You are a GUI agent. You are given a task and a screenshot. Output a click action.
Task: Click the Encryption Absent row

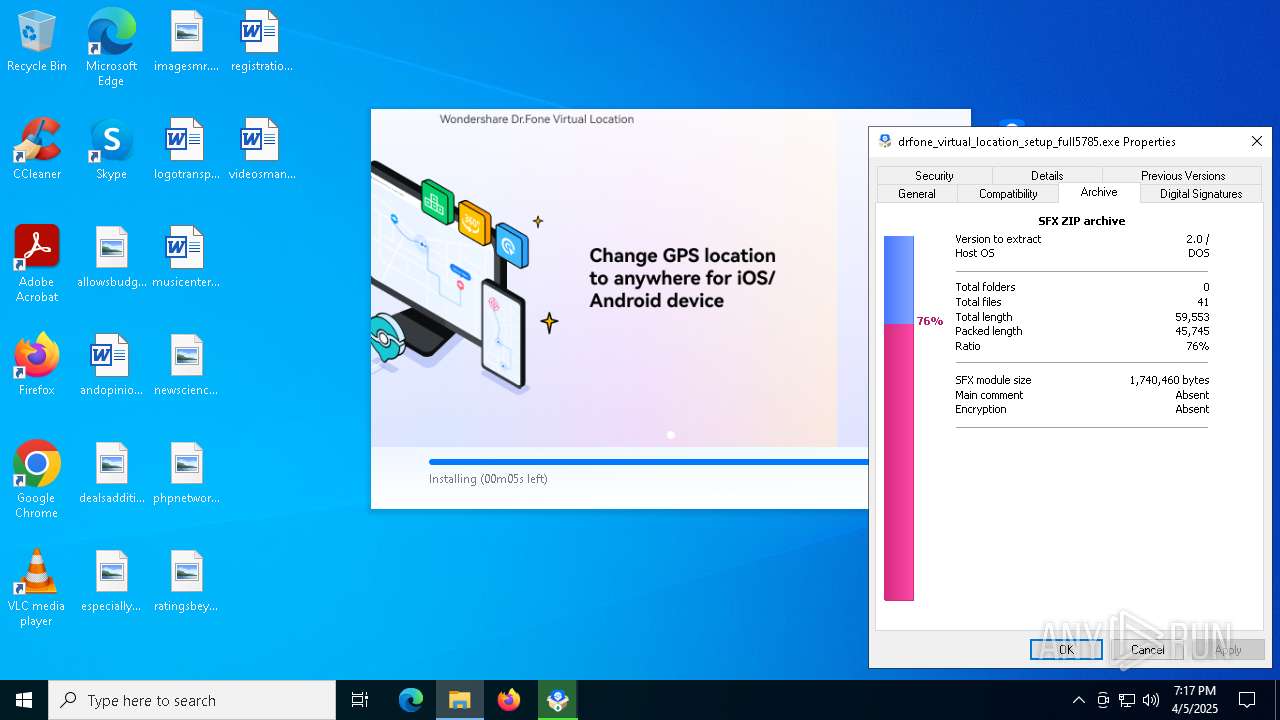(1082, 409)
